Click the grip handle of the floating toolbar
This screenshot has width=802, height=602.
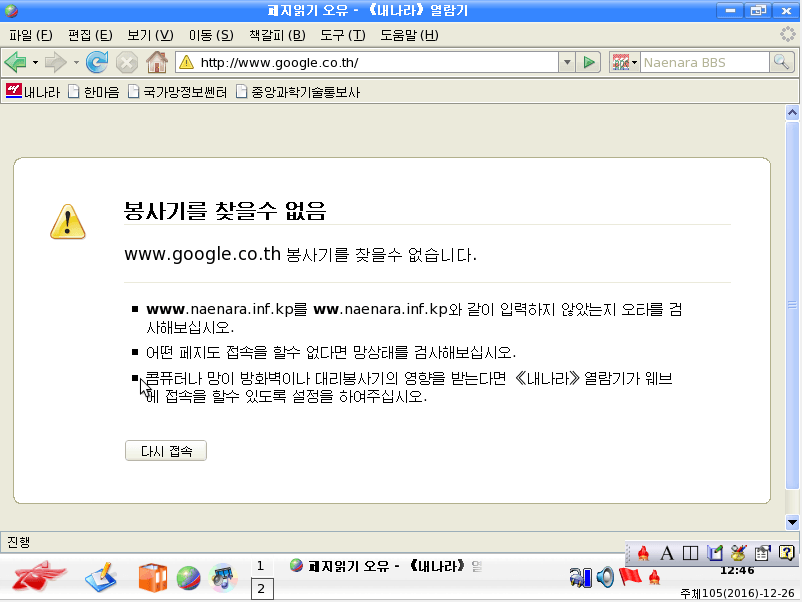[629, 553]
